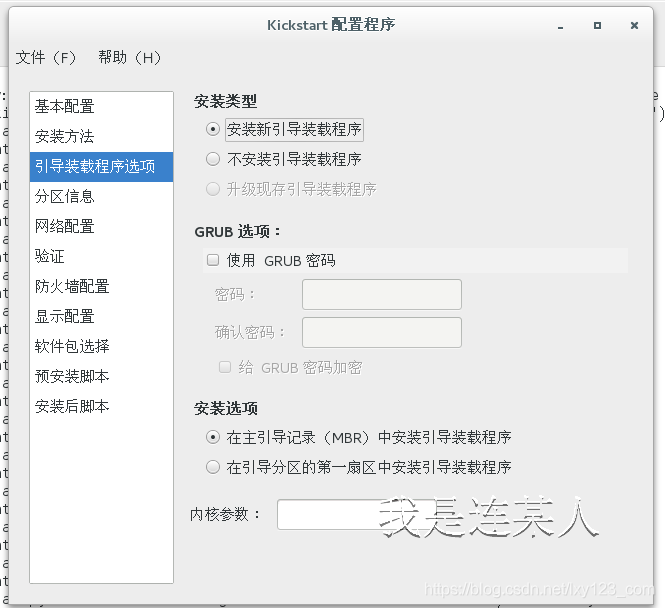
Task: Select 网络配置 in the sidebar
Action: point(101,226)
